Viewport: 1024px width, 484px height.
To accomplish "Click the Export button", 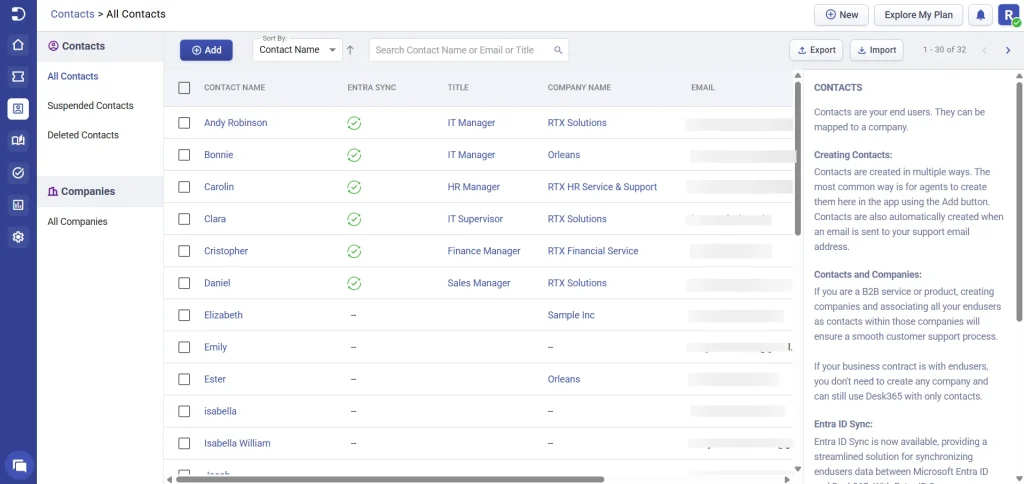I will [x=816, y=50].
